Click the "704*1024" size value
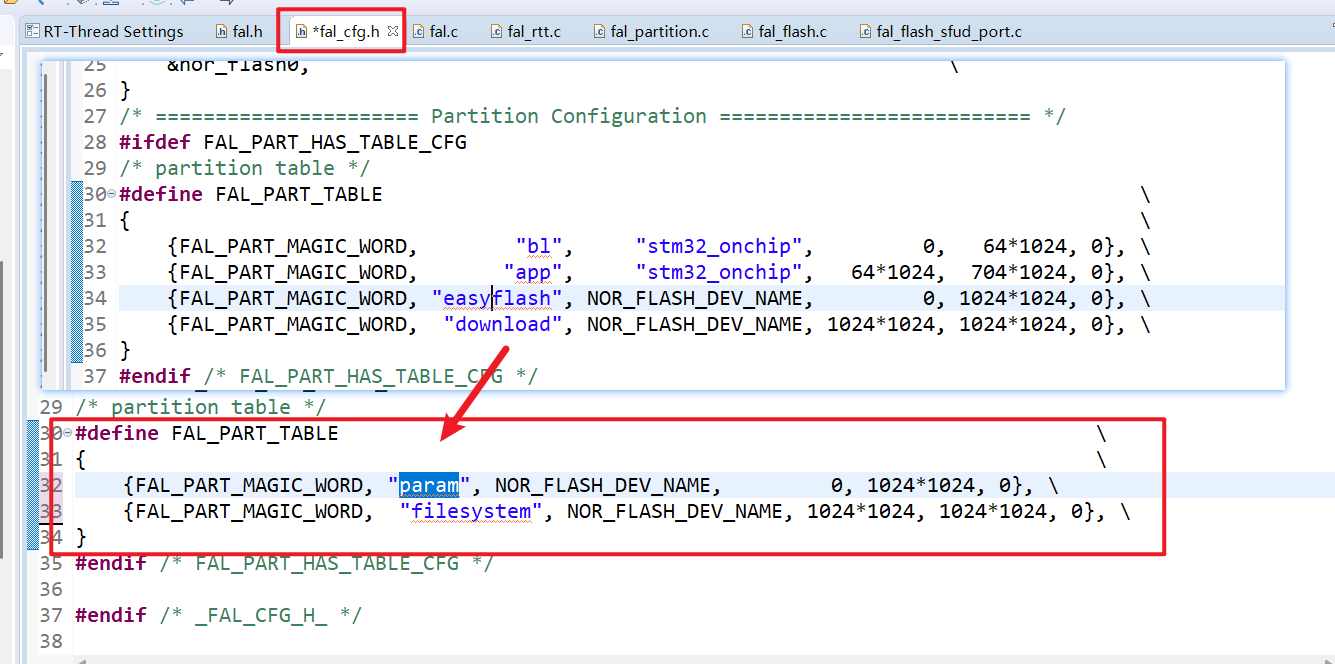Viewport: 1335px width, 664px height. tap(1019, 272)
